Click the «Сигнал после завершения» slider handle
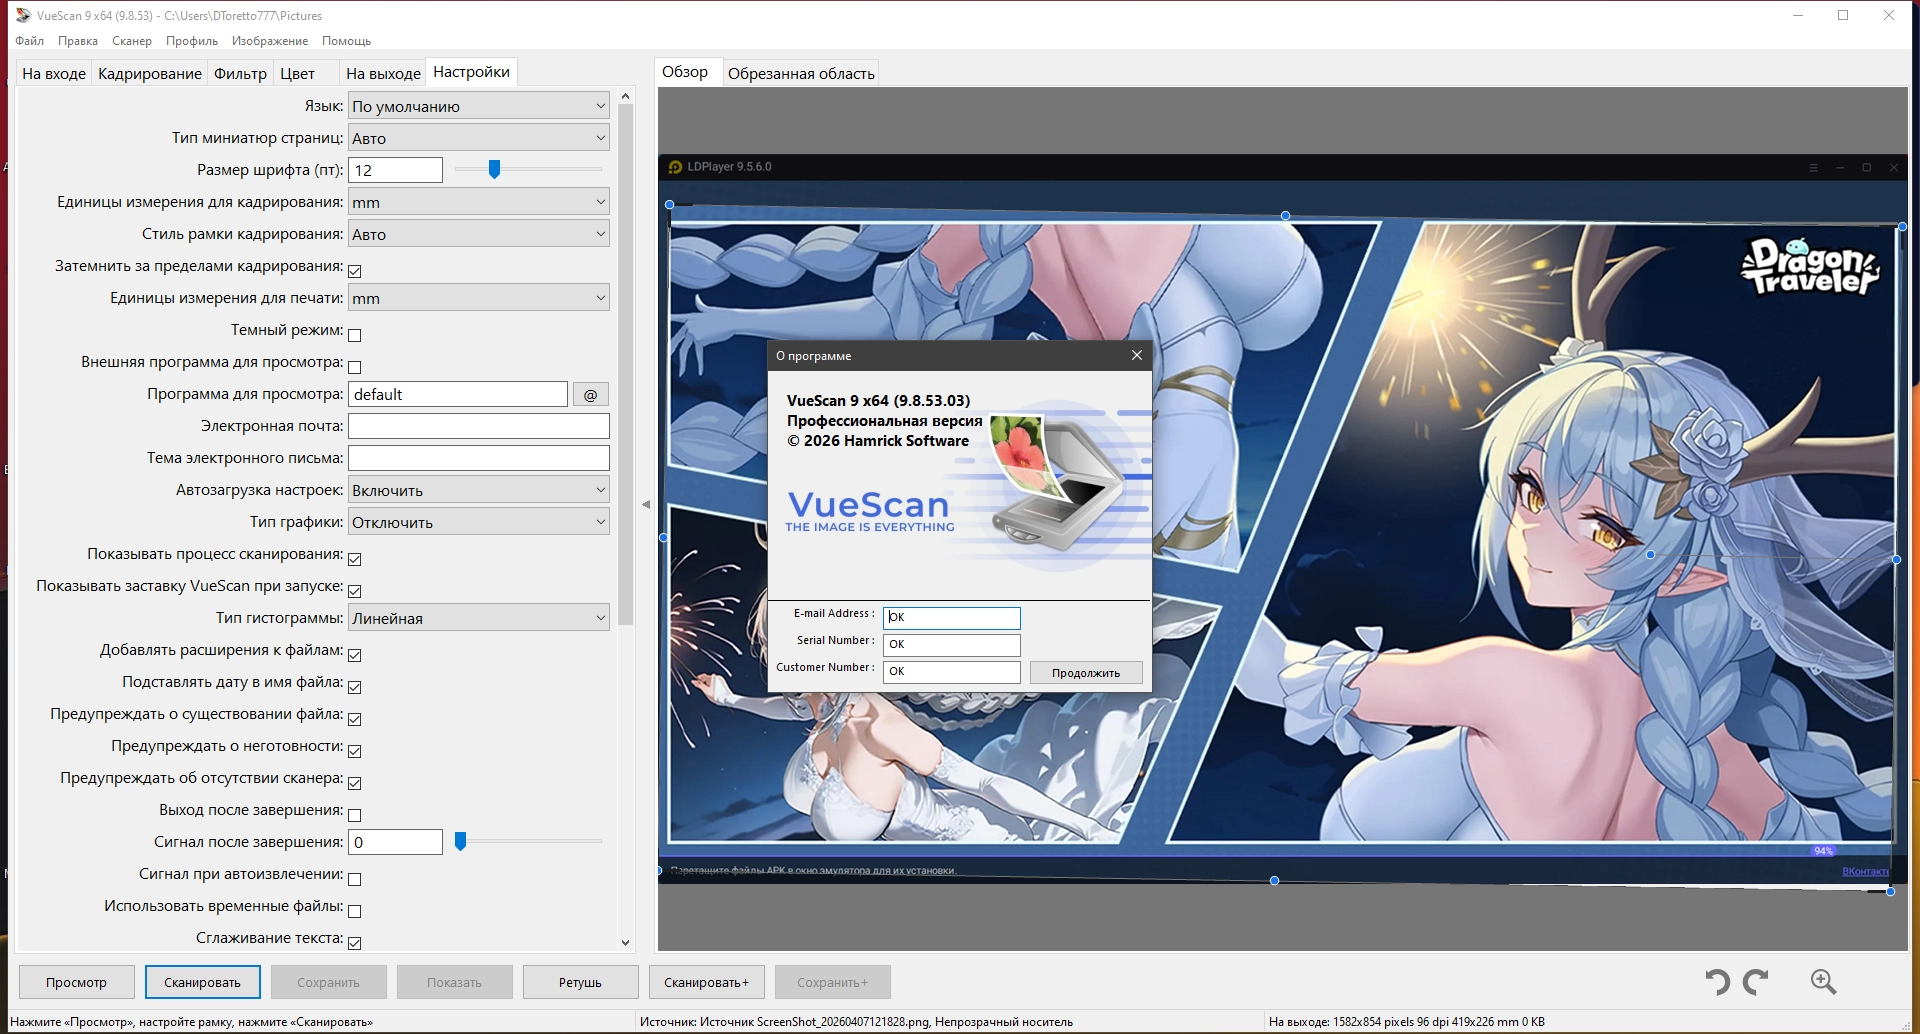This screenshot has width=1920, height=1034. pyautogui.click(x=460, y=842)
